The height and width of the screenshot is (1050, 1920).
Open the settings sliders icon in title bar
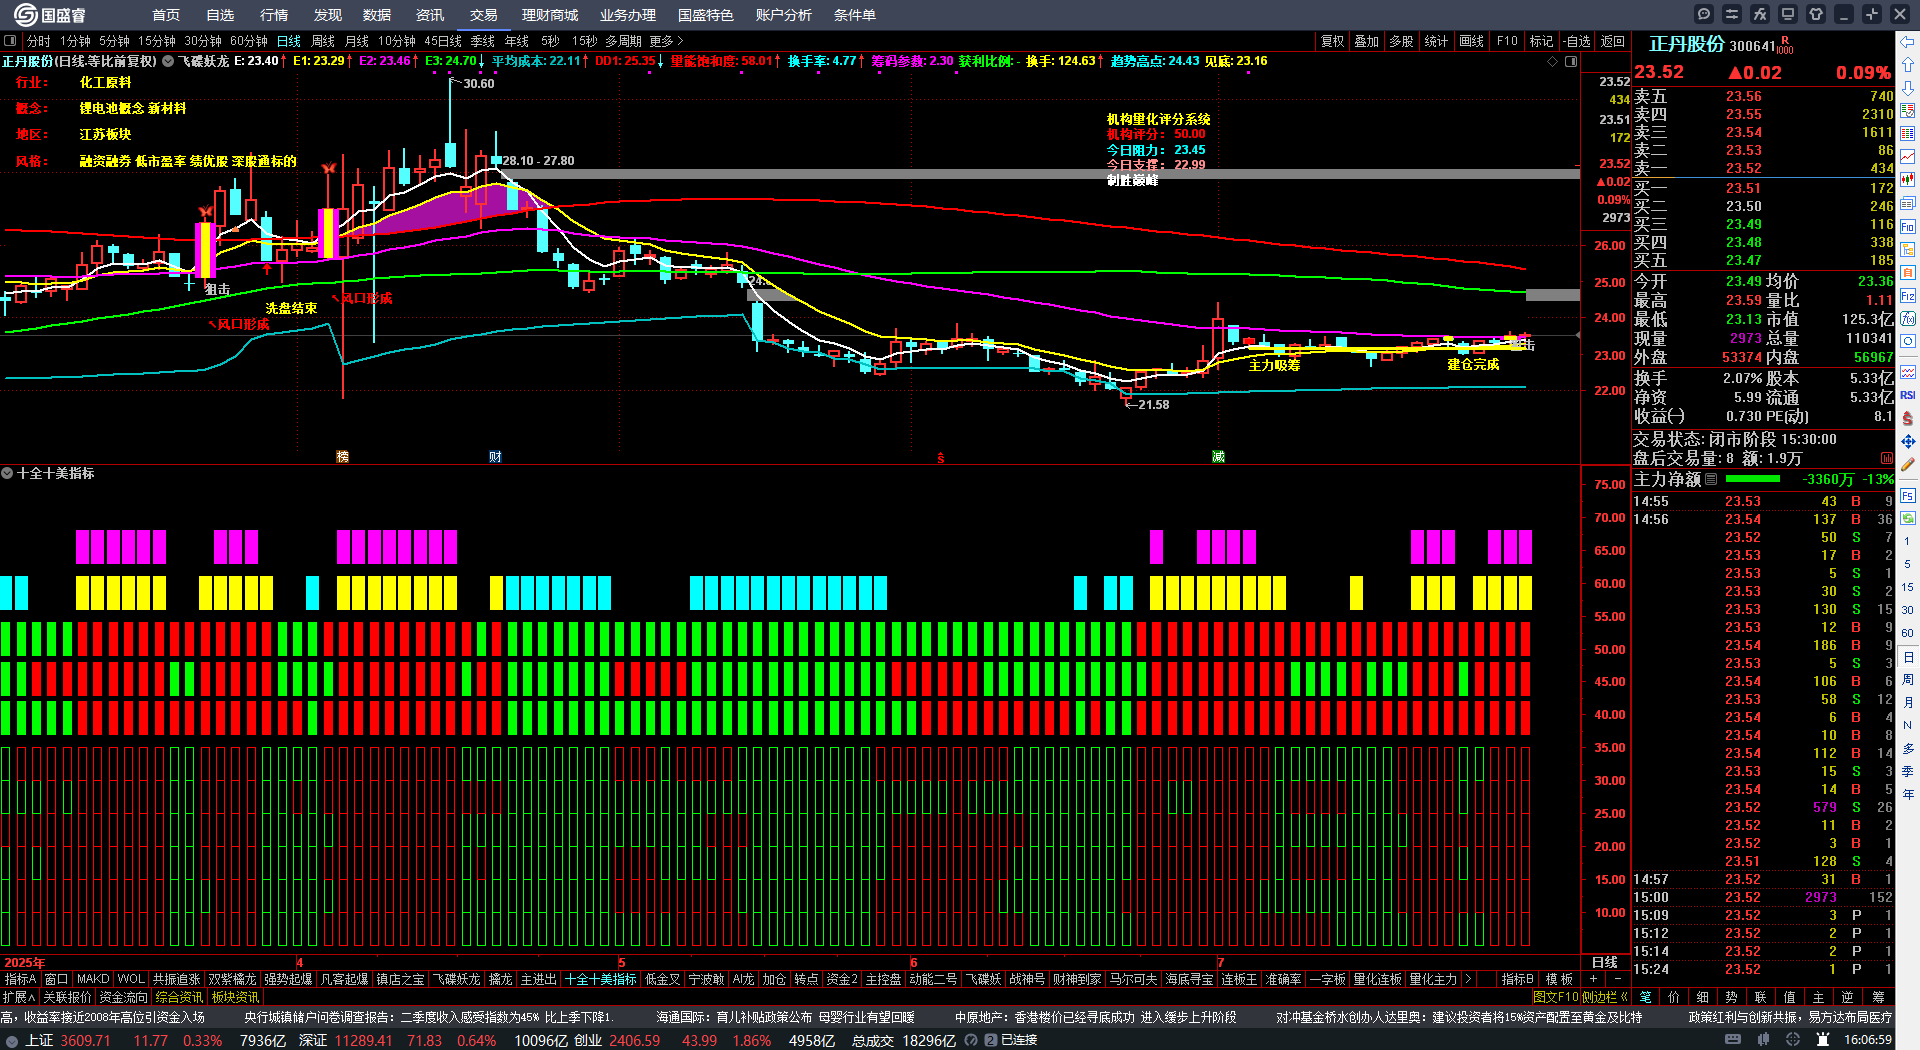pos(1732,14)
